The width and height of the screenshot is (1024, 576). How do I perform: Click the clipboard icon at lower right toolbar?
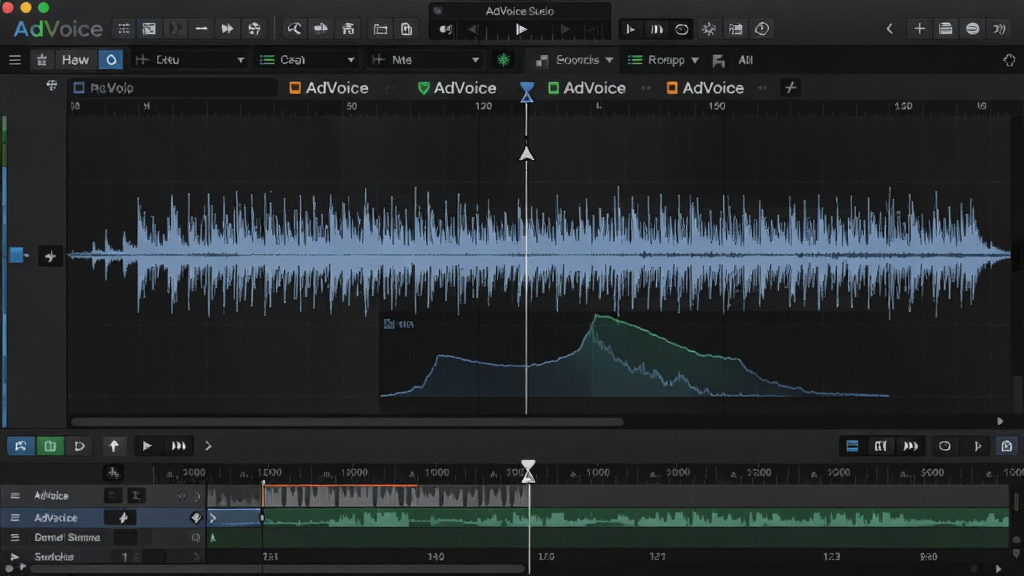coord(1006,446)
